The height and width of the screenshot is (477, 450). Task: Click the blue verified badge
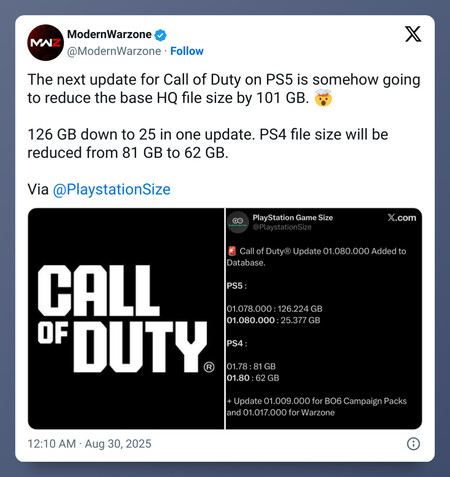coord(161,35)
